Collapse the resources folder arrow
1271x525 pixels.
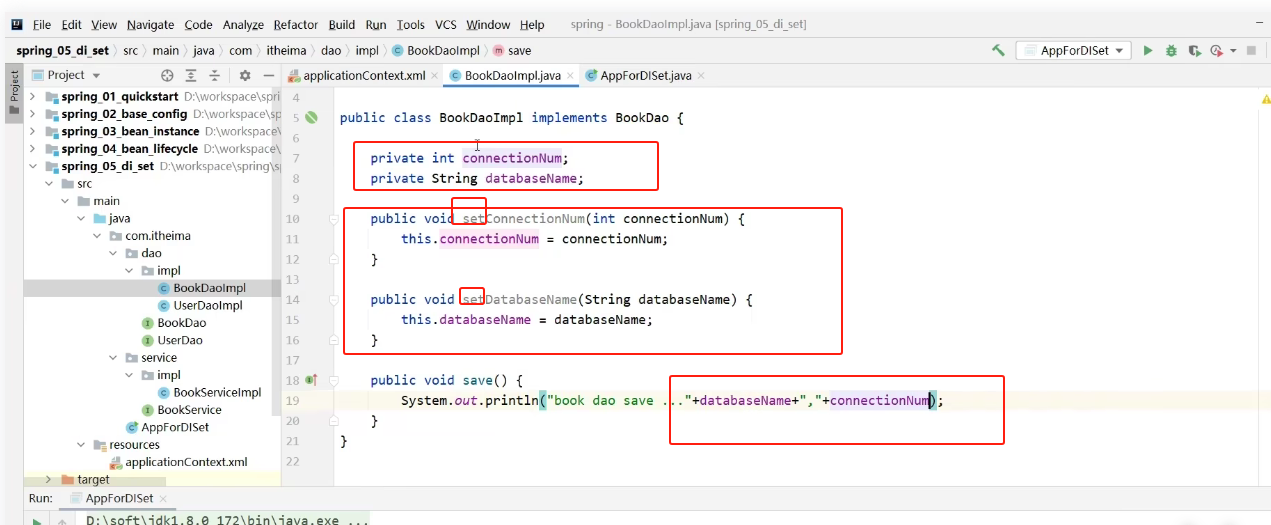pyautogui.click(x=82, y=445)
